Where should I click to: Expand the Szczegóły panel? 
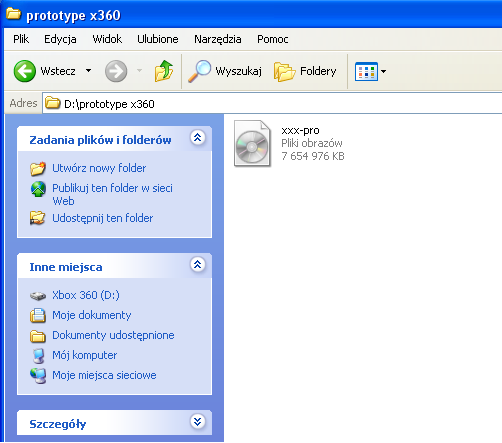coord(198,422)
